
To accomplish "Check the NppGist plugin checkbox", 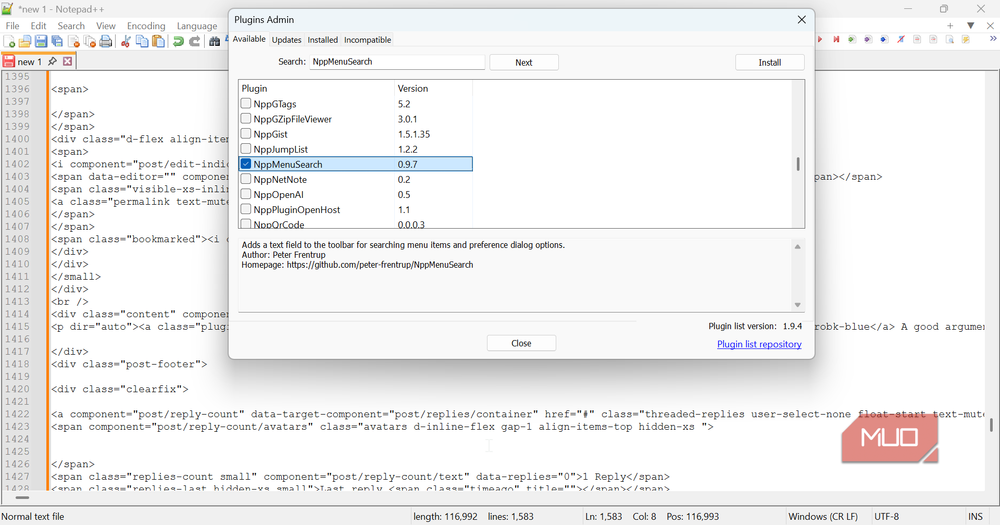I will [x=246, y=134].
